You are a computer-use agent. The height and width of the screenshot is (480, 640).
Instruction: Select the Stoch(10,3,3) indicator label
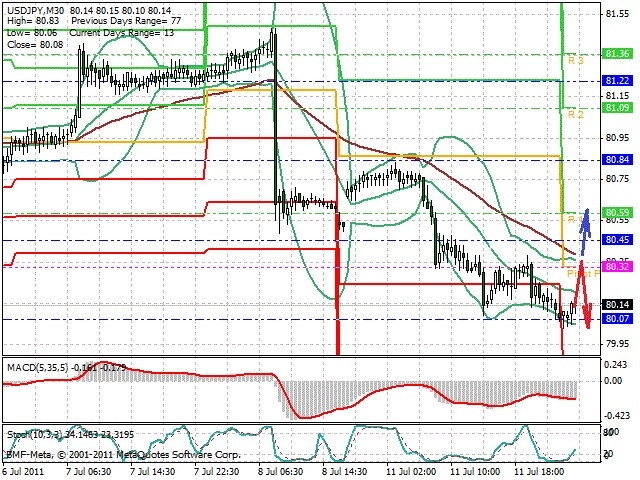coord(34,435)
